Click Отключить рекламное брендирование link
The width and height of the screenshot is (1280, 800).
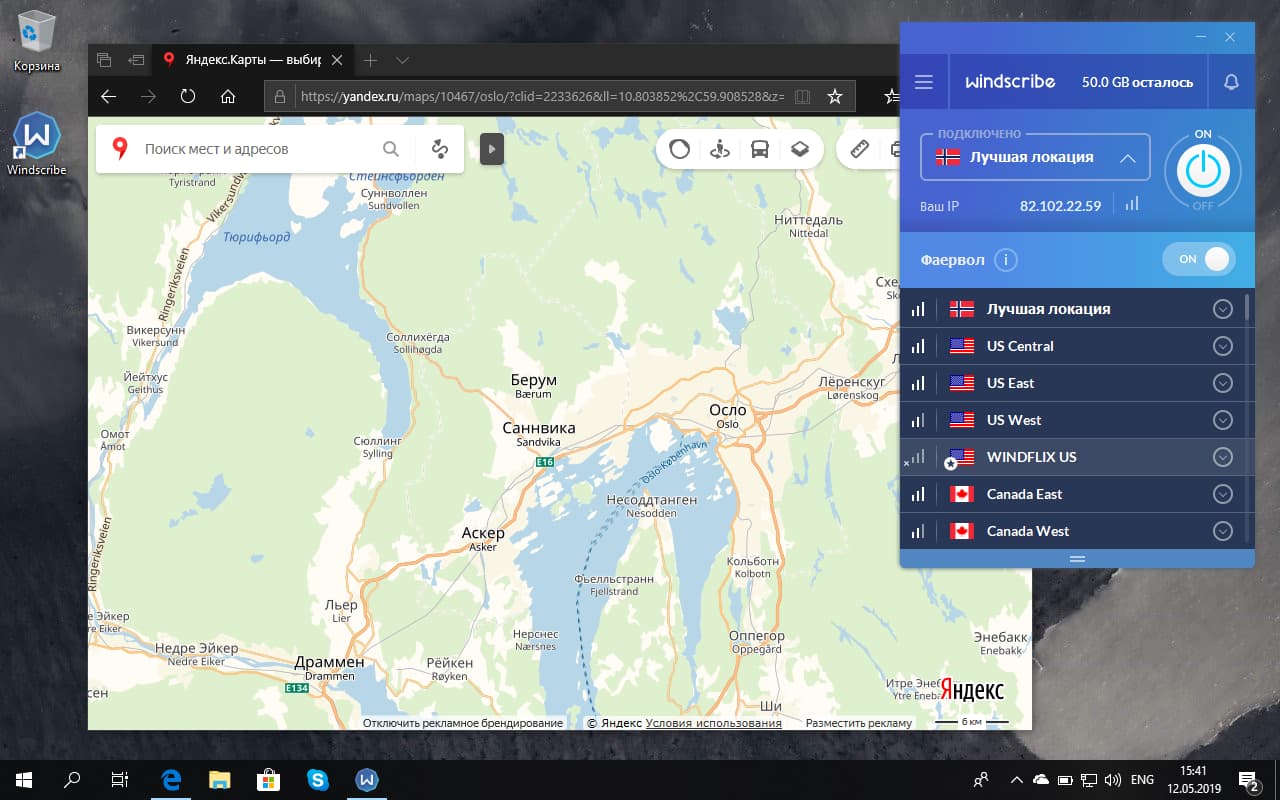pos(463,723)
